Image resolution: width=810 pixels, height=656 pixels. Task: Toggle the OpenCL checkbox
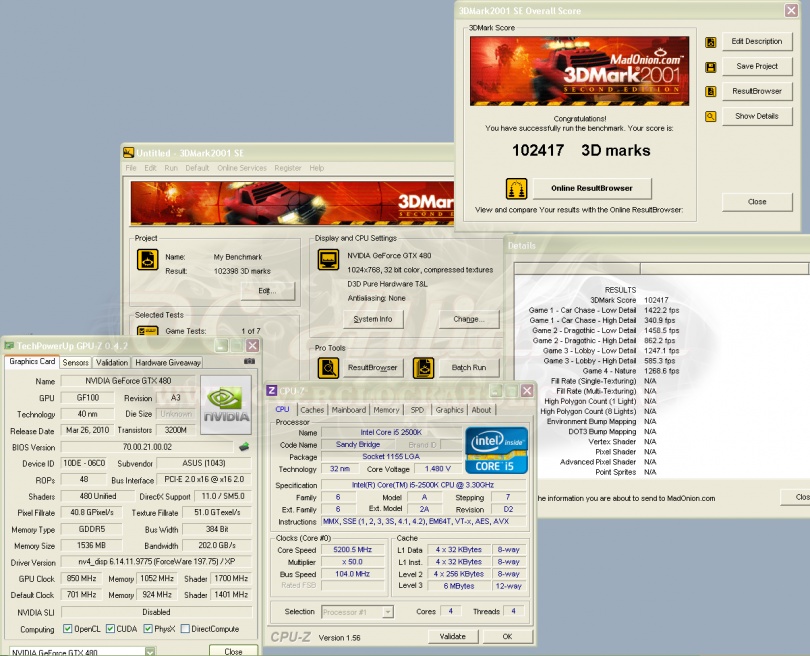pyautogui.click(x=67, y=629)
